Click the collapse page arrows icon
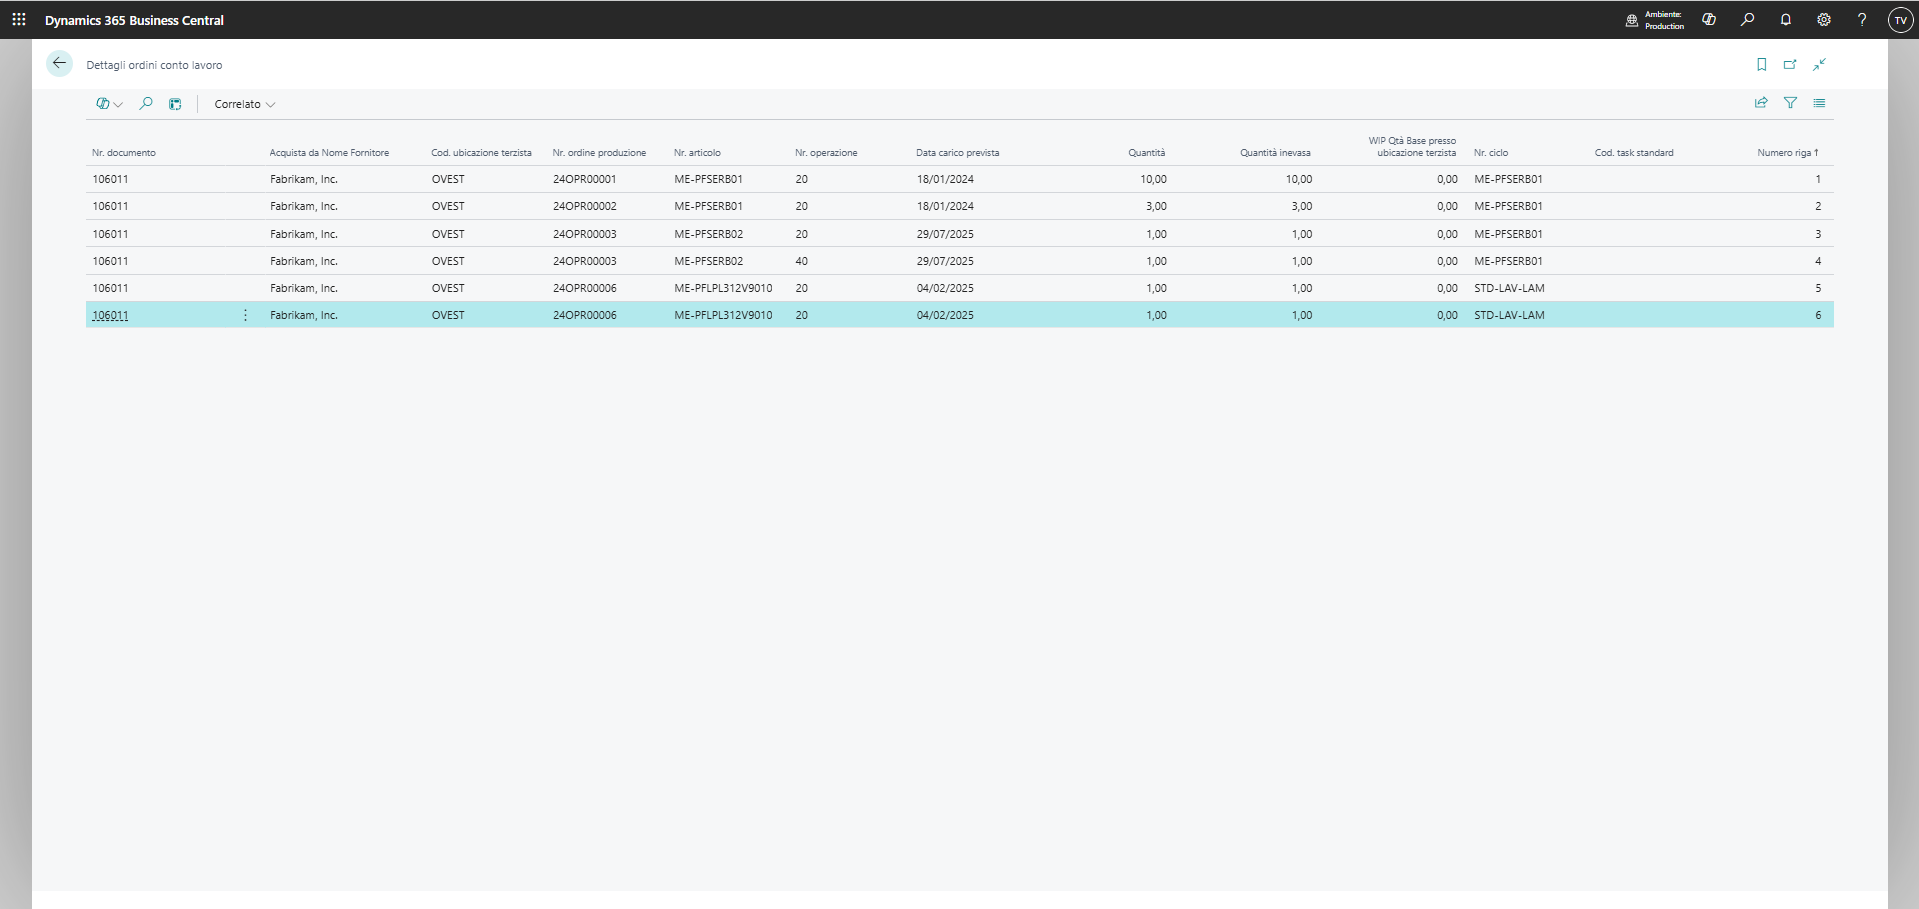The height and width of the screenshot is (909, 1919). click(1819, 65)
